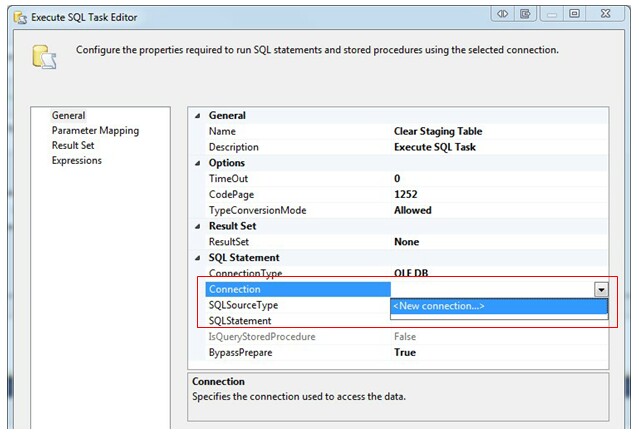The height and width of the screenshot is (439, 639).
Task: Choose <New connection...> from the list
Action: tap(439, 306)
